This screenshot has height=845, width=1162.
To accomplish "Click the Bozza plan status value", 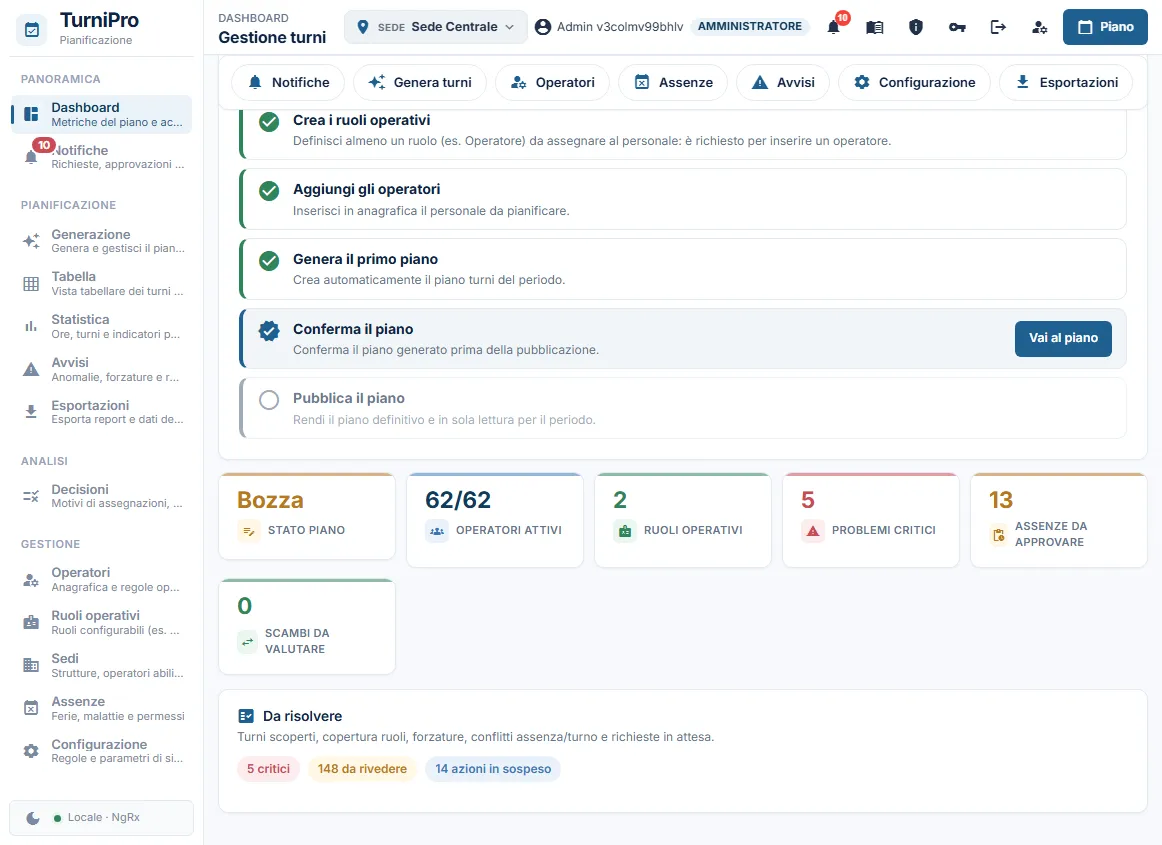I will coord(270,500).
